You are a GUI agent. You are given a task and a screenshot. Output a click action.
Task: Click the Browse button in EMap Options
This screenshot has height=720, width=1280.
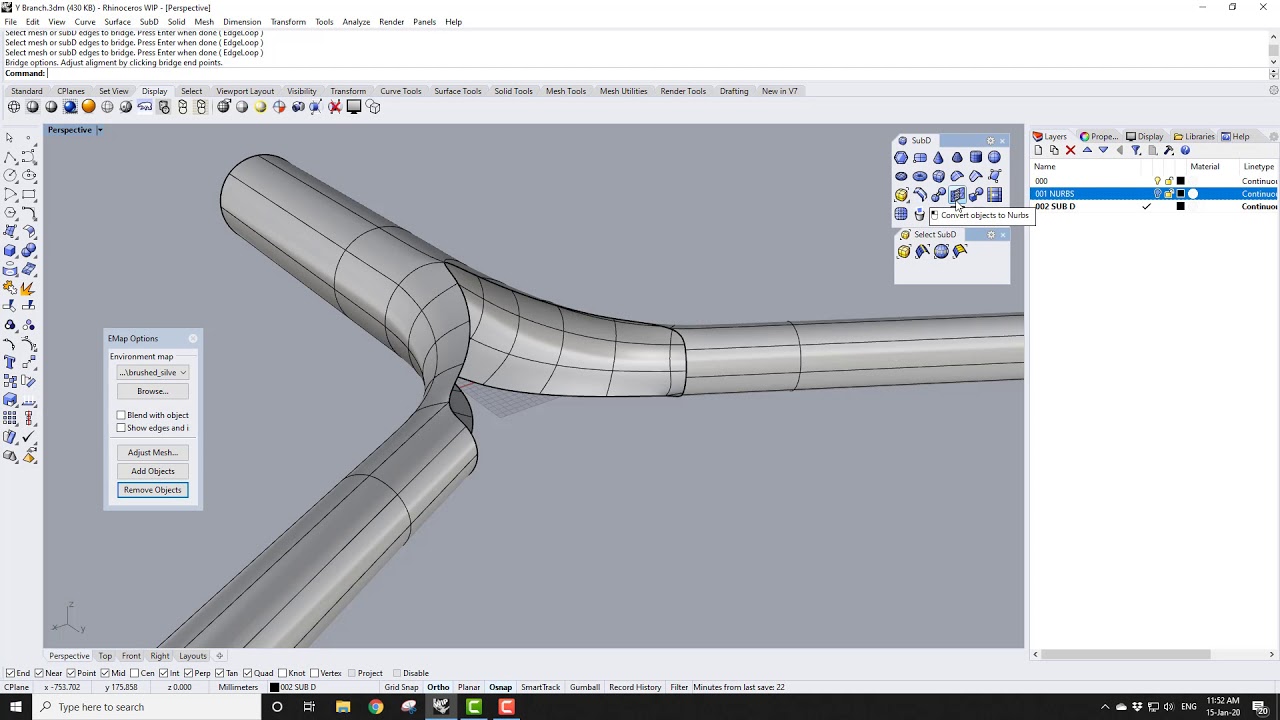(152, 390)
